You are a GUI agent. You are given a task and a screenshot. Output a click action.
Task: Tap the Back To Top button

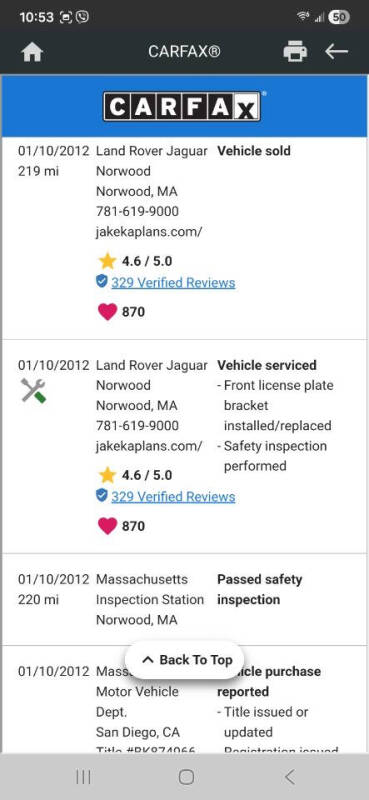tap(185, 660)
